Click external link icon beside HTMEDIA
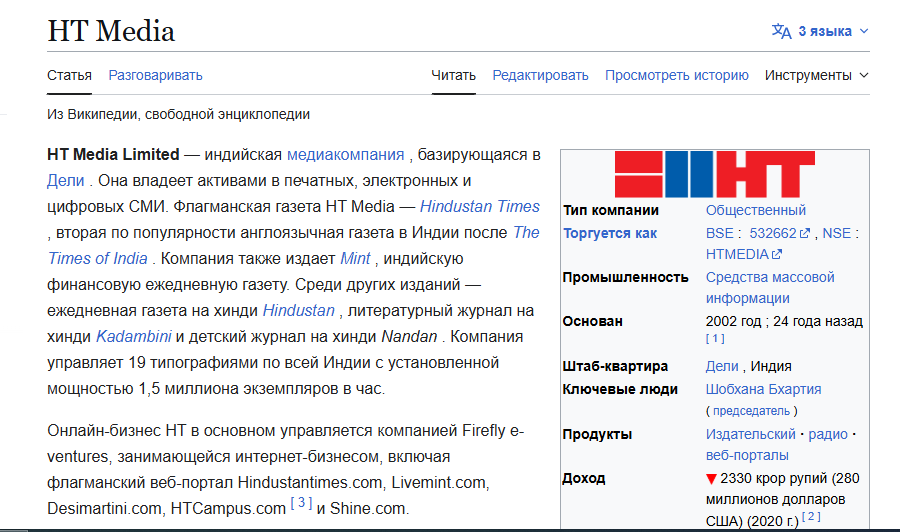Screen dimensions: 900x532 pyautogui.click(x=777, y=254)
